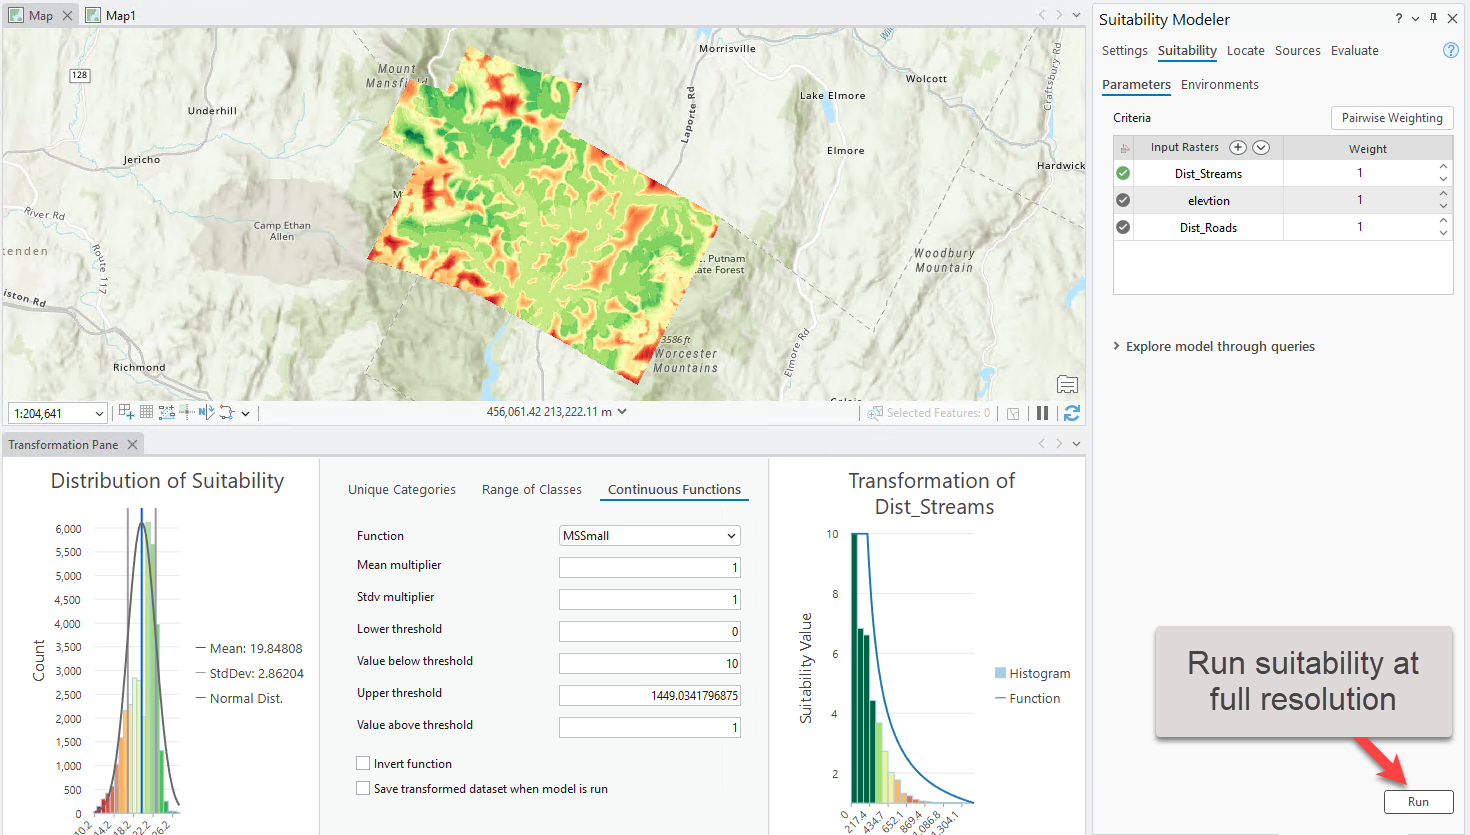1470x835 pixels.
Task: Decrease the Dist_Roads weight with the down arrow
Action: [1443, 233]
